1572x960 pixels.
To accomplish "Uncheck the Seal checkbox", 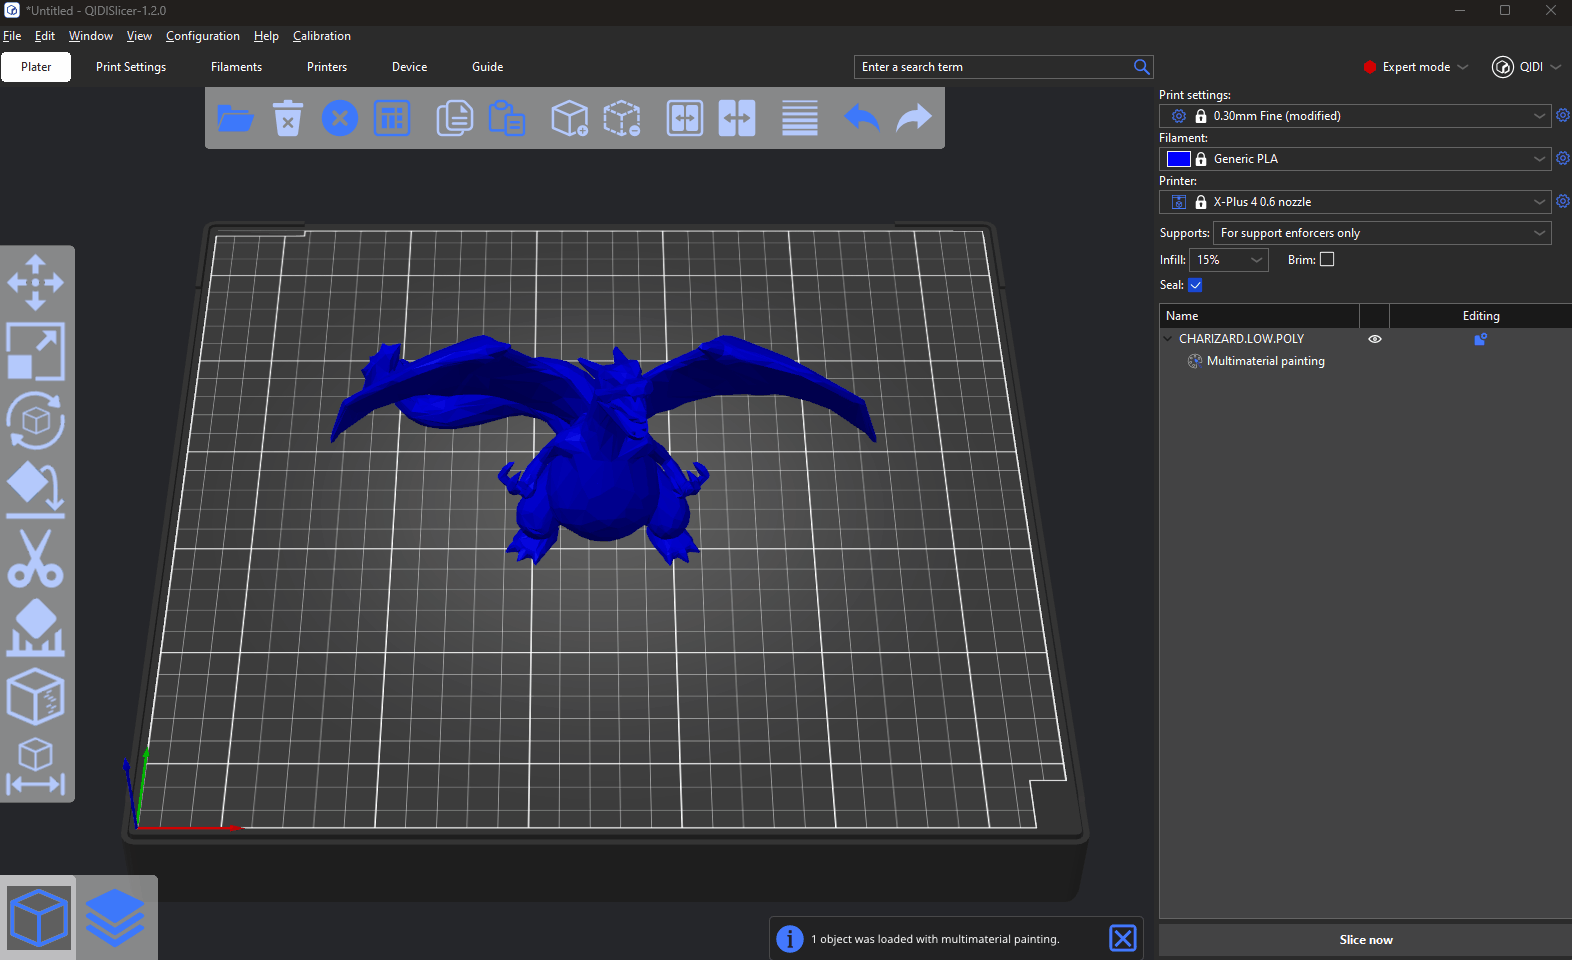I will (1195, 285).
